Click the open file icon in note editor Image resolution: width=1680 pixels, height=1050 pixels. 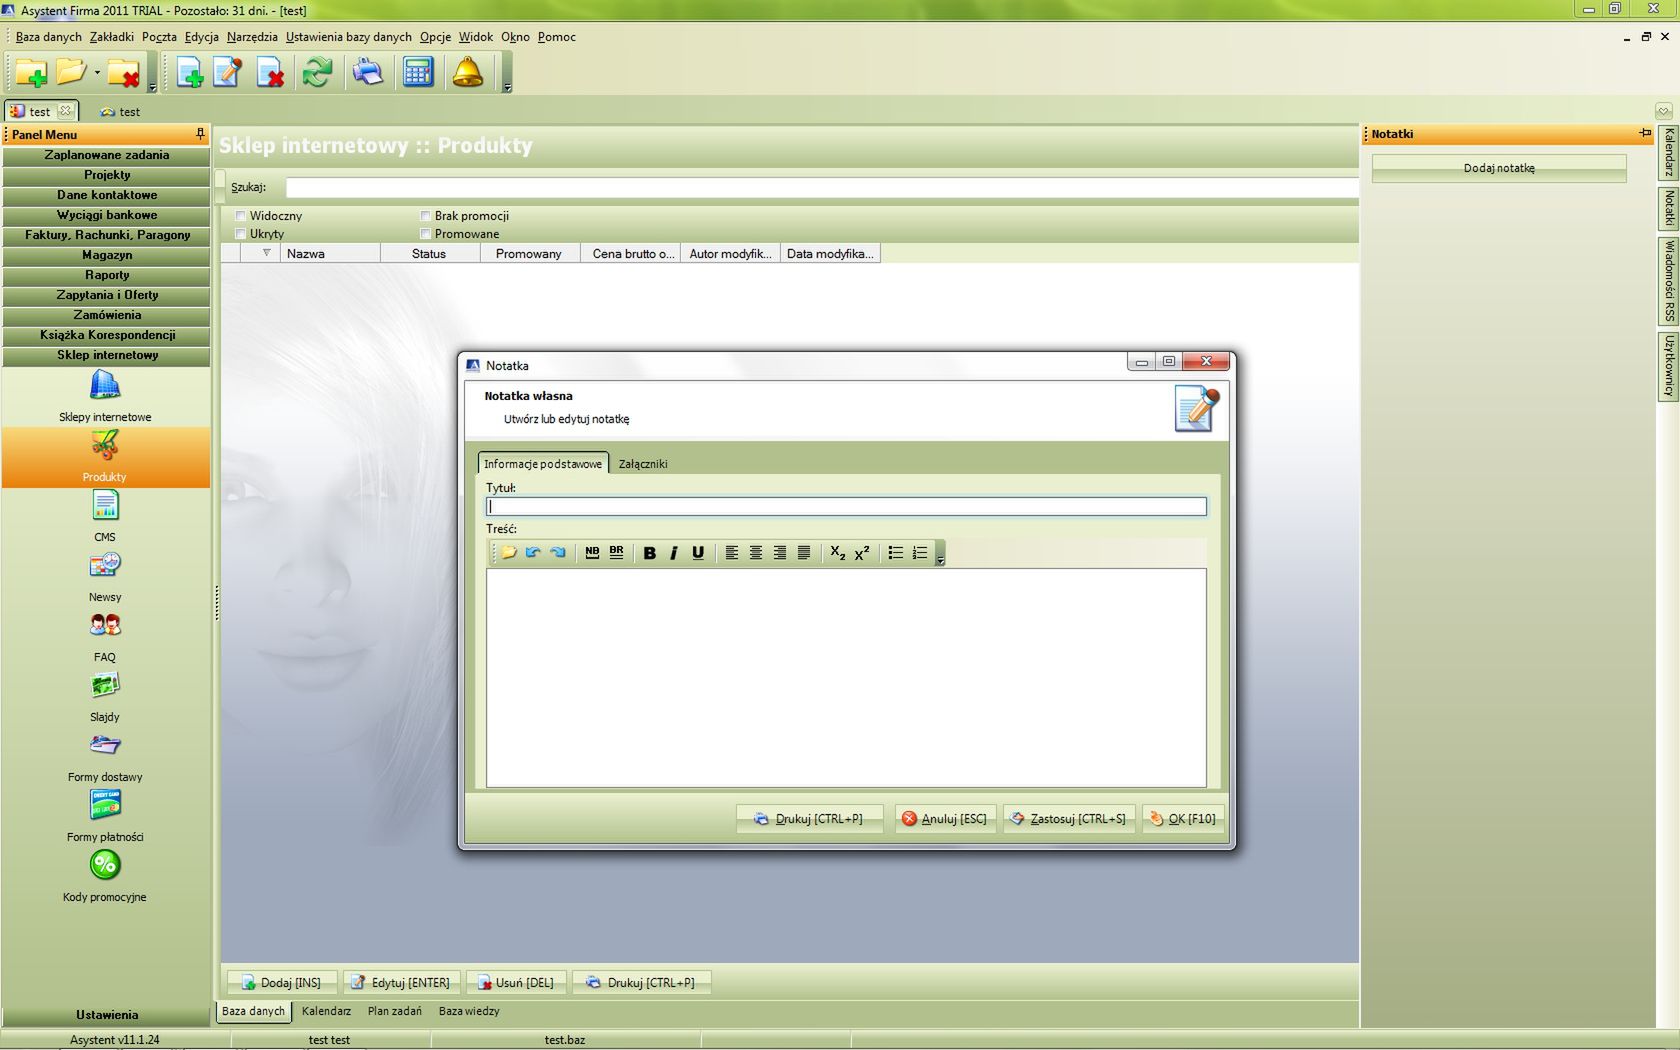[509, 553]
